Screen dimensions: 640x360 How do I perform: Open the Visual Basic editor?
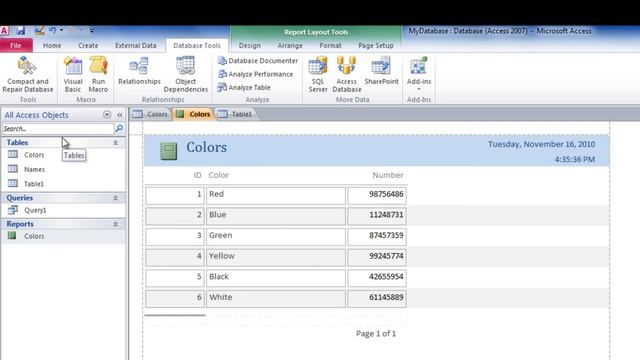pyautogui.click(x=73, y=75)
